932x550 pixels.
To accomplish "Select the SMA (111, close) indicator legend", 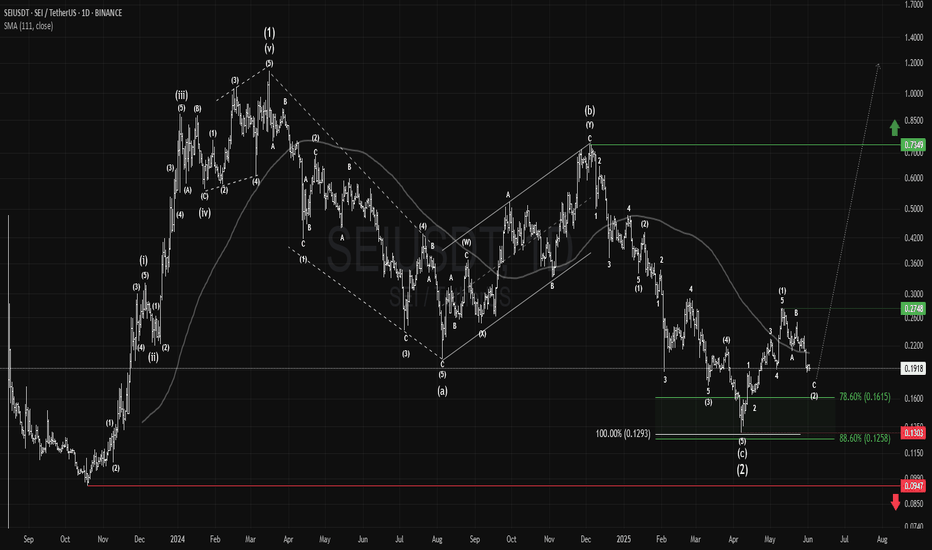I will [29, 26].
